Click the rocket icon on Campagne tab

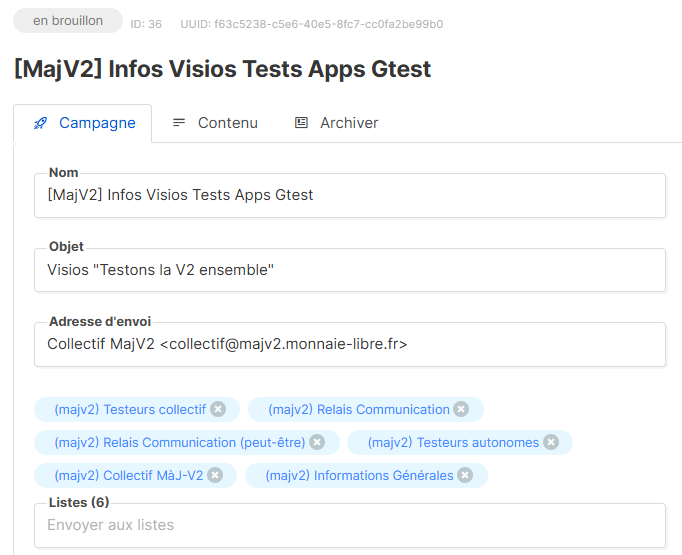pyautogui.click(x=40, y=123)
